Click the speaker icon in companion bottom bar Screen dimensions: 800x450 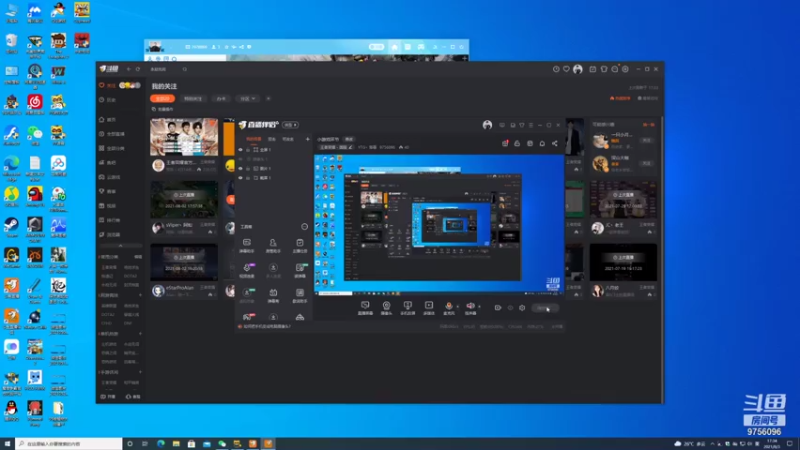470,308
